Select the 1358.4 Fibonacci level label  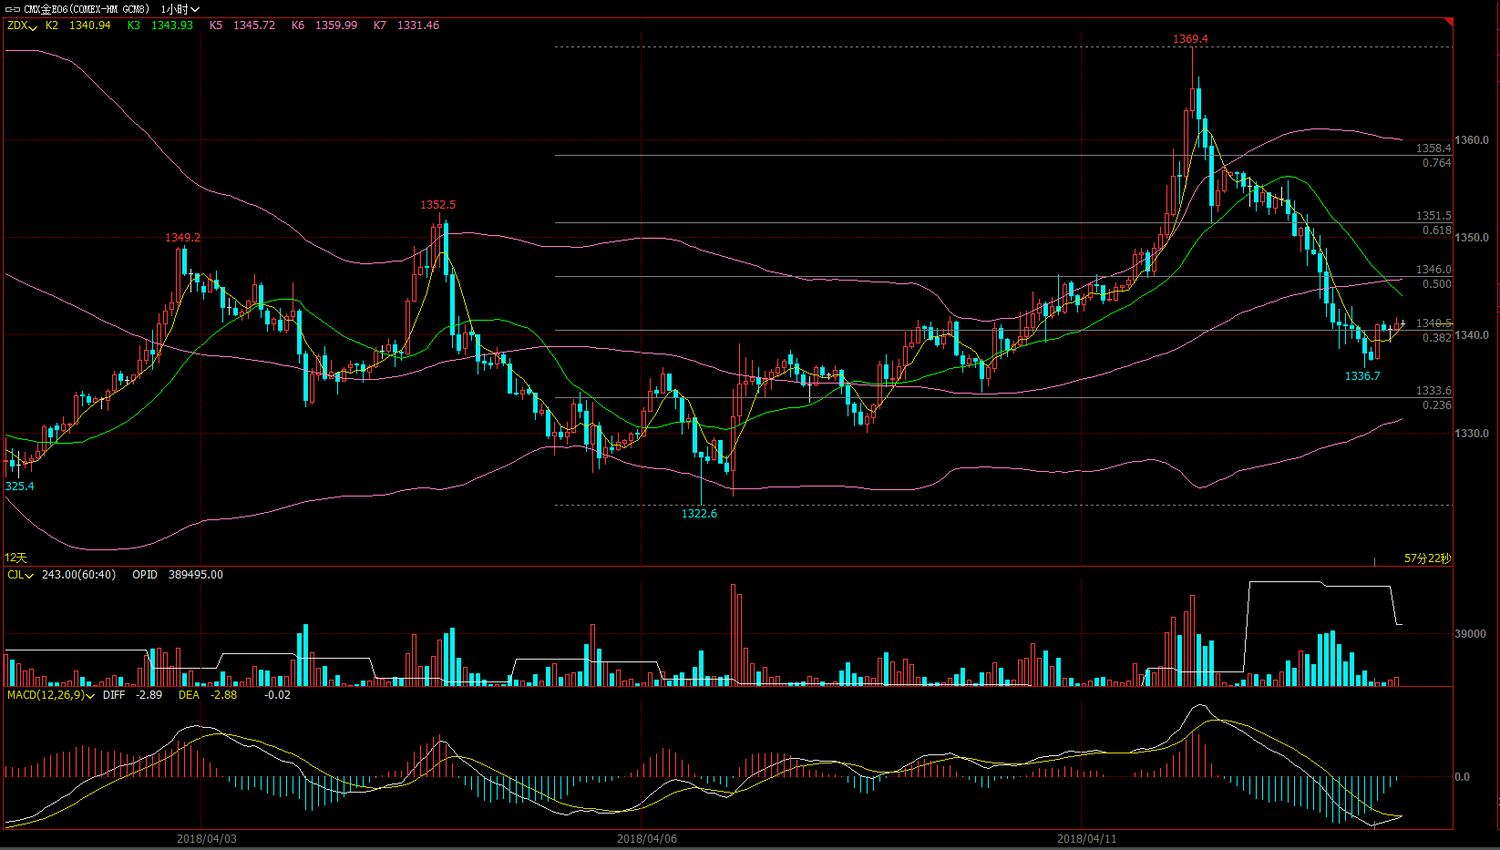coord(1433,149)
